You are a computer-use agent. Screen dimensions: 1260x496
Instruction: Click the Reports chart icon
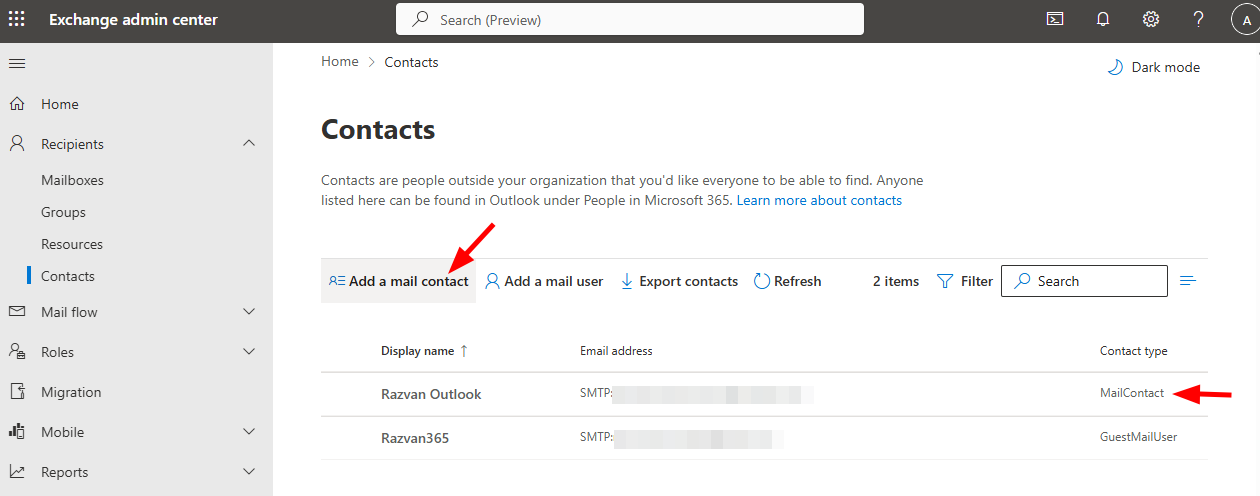[17, 472]
